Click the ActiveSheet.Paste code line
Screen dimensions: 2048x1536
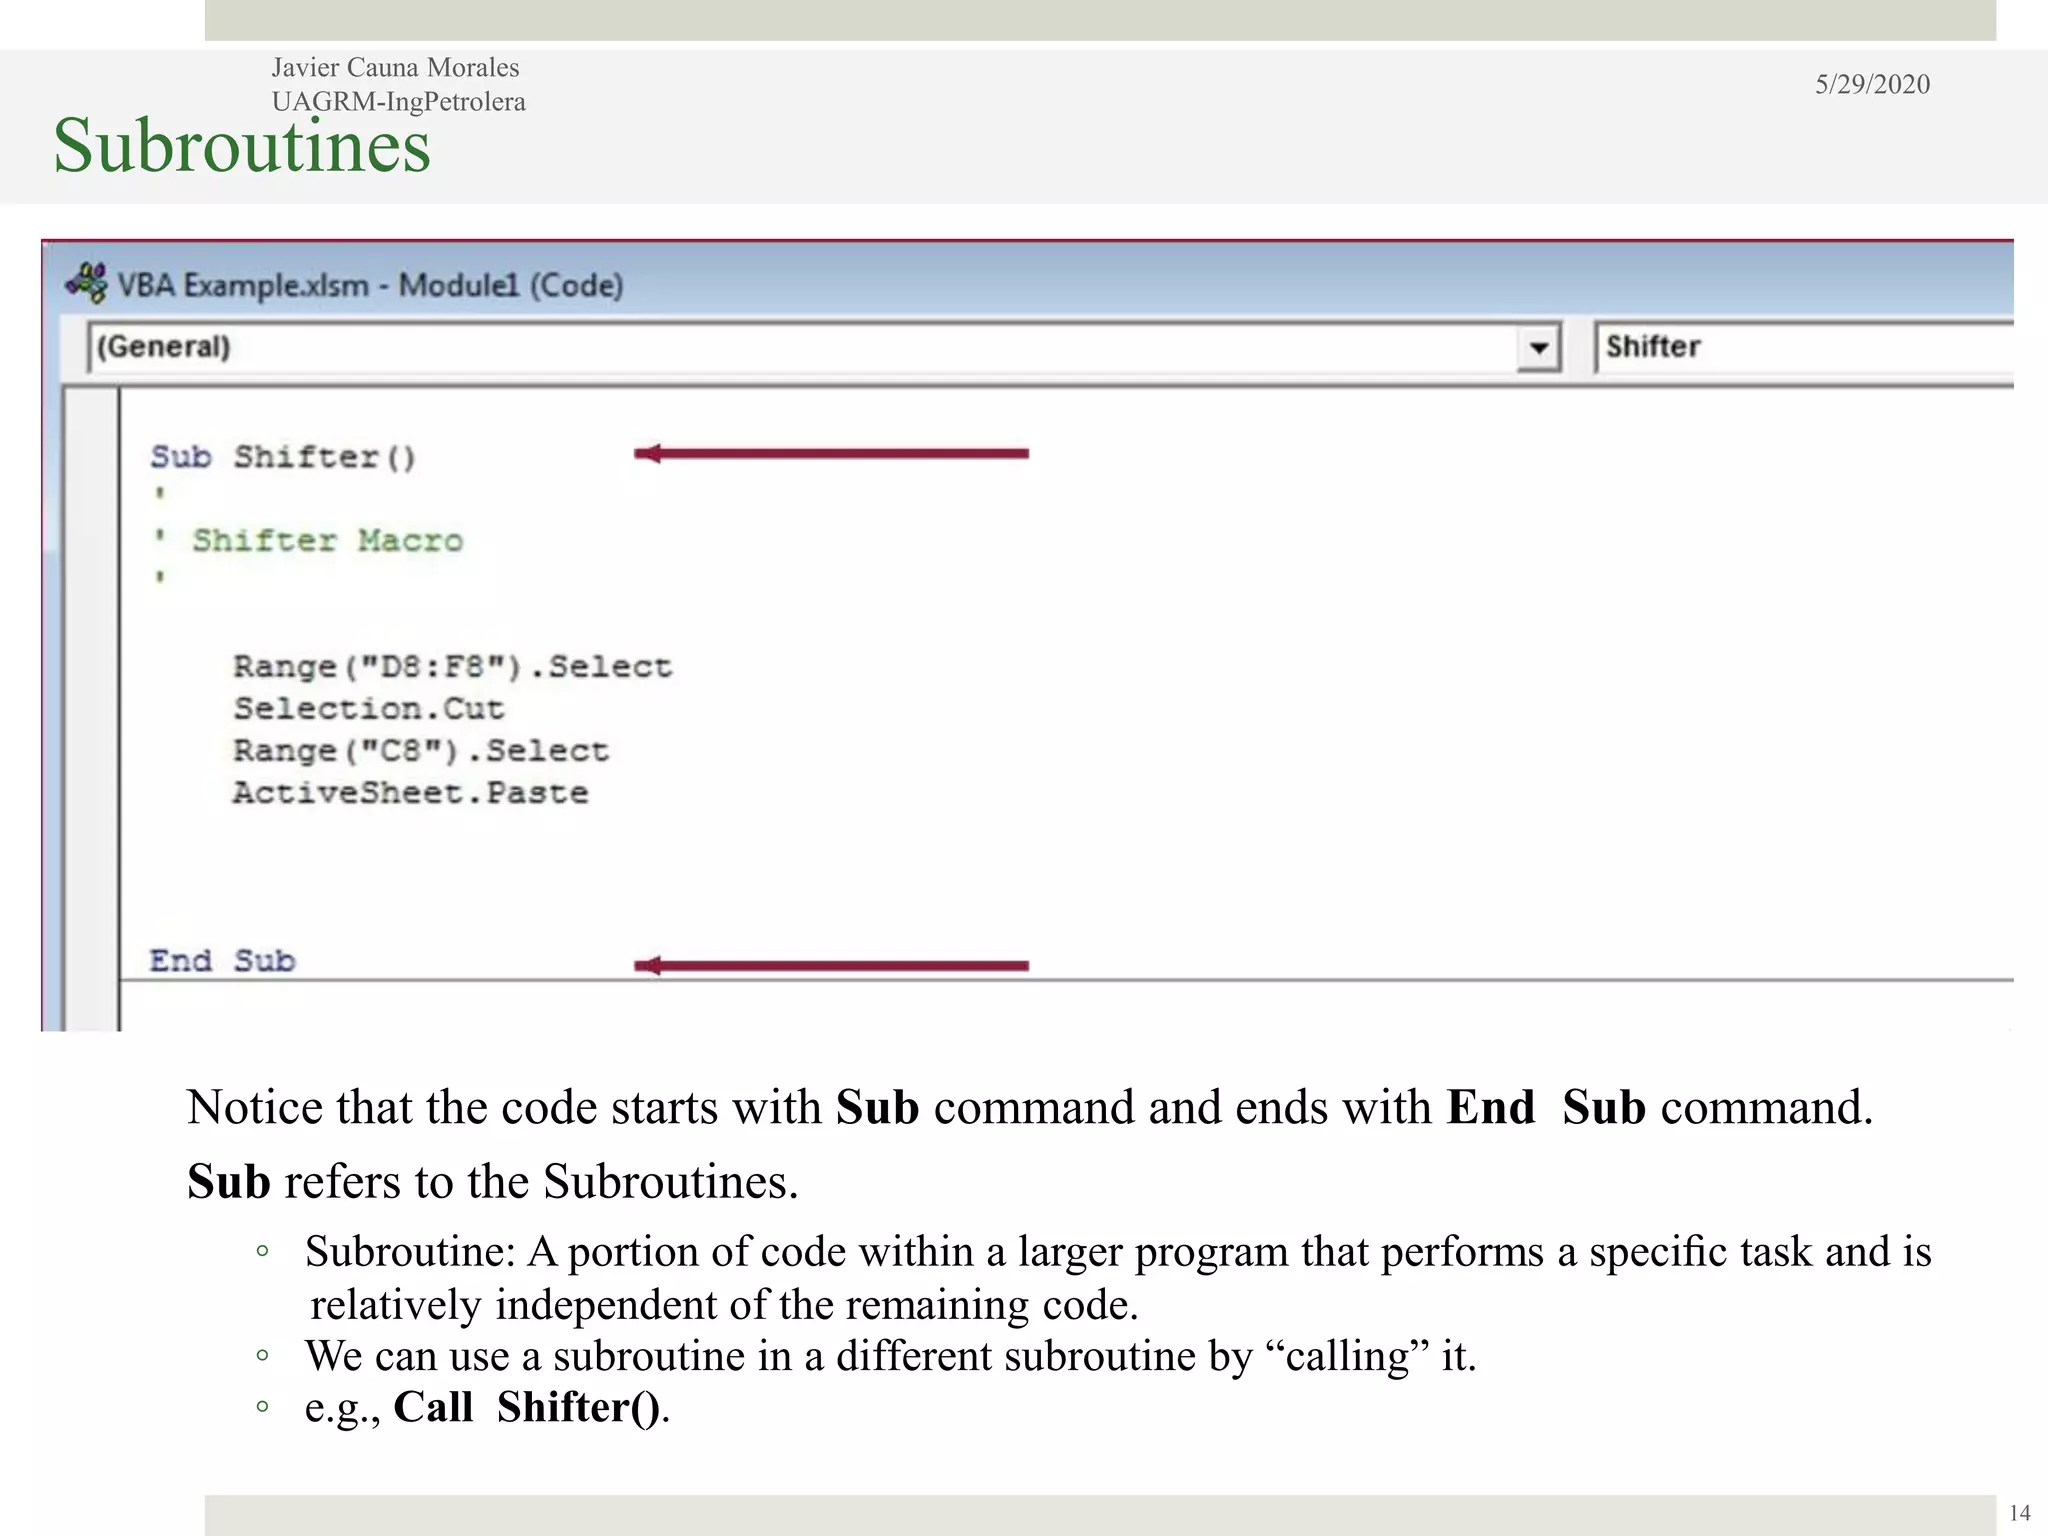point(411,793)
